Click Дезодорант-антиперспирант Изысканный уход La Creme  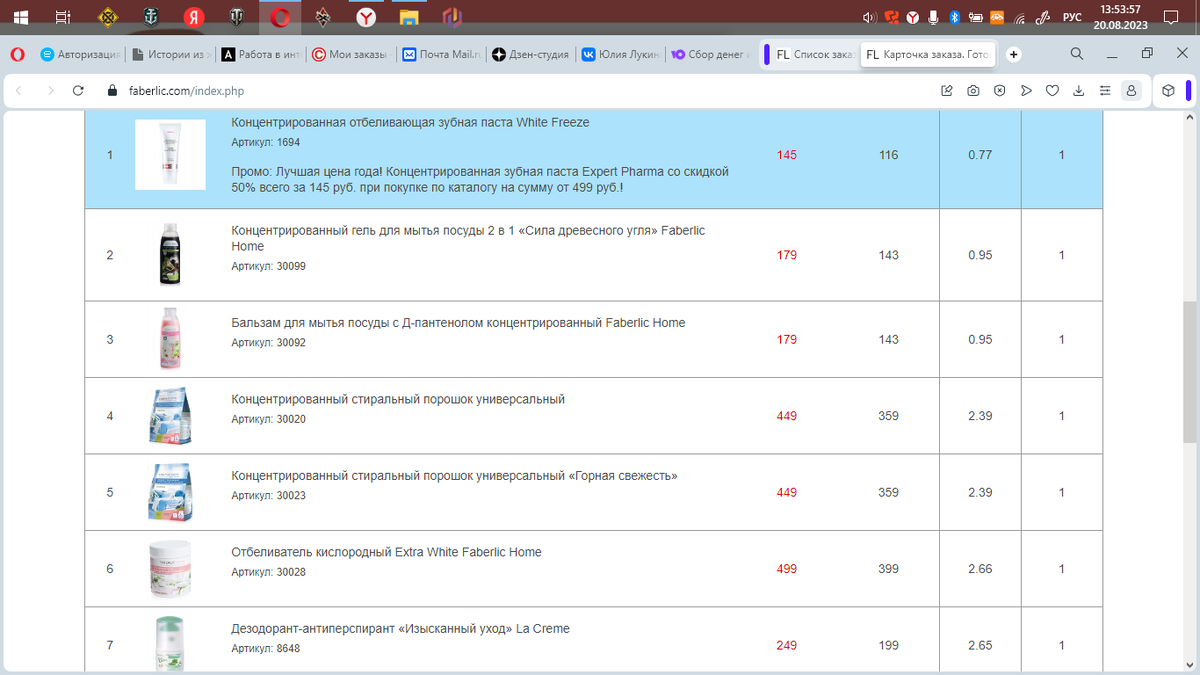(400, 629)
